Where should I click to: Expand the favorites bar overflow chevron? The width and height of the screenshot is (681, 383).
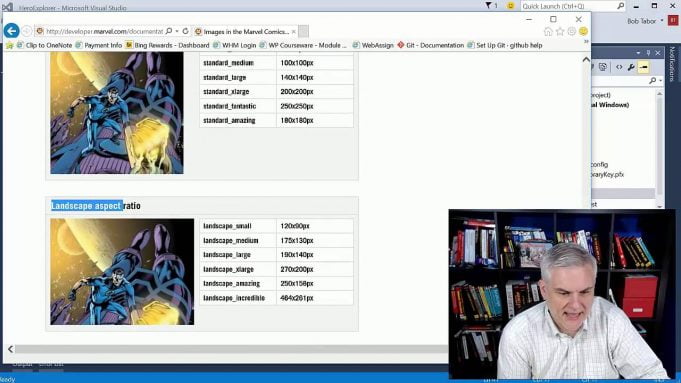[x=586, y=42]
